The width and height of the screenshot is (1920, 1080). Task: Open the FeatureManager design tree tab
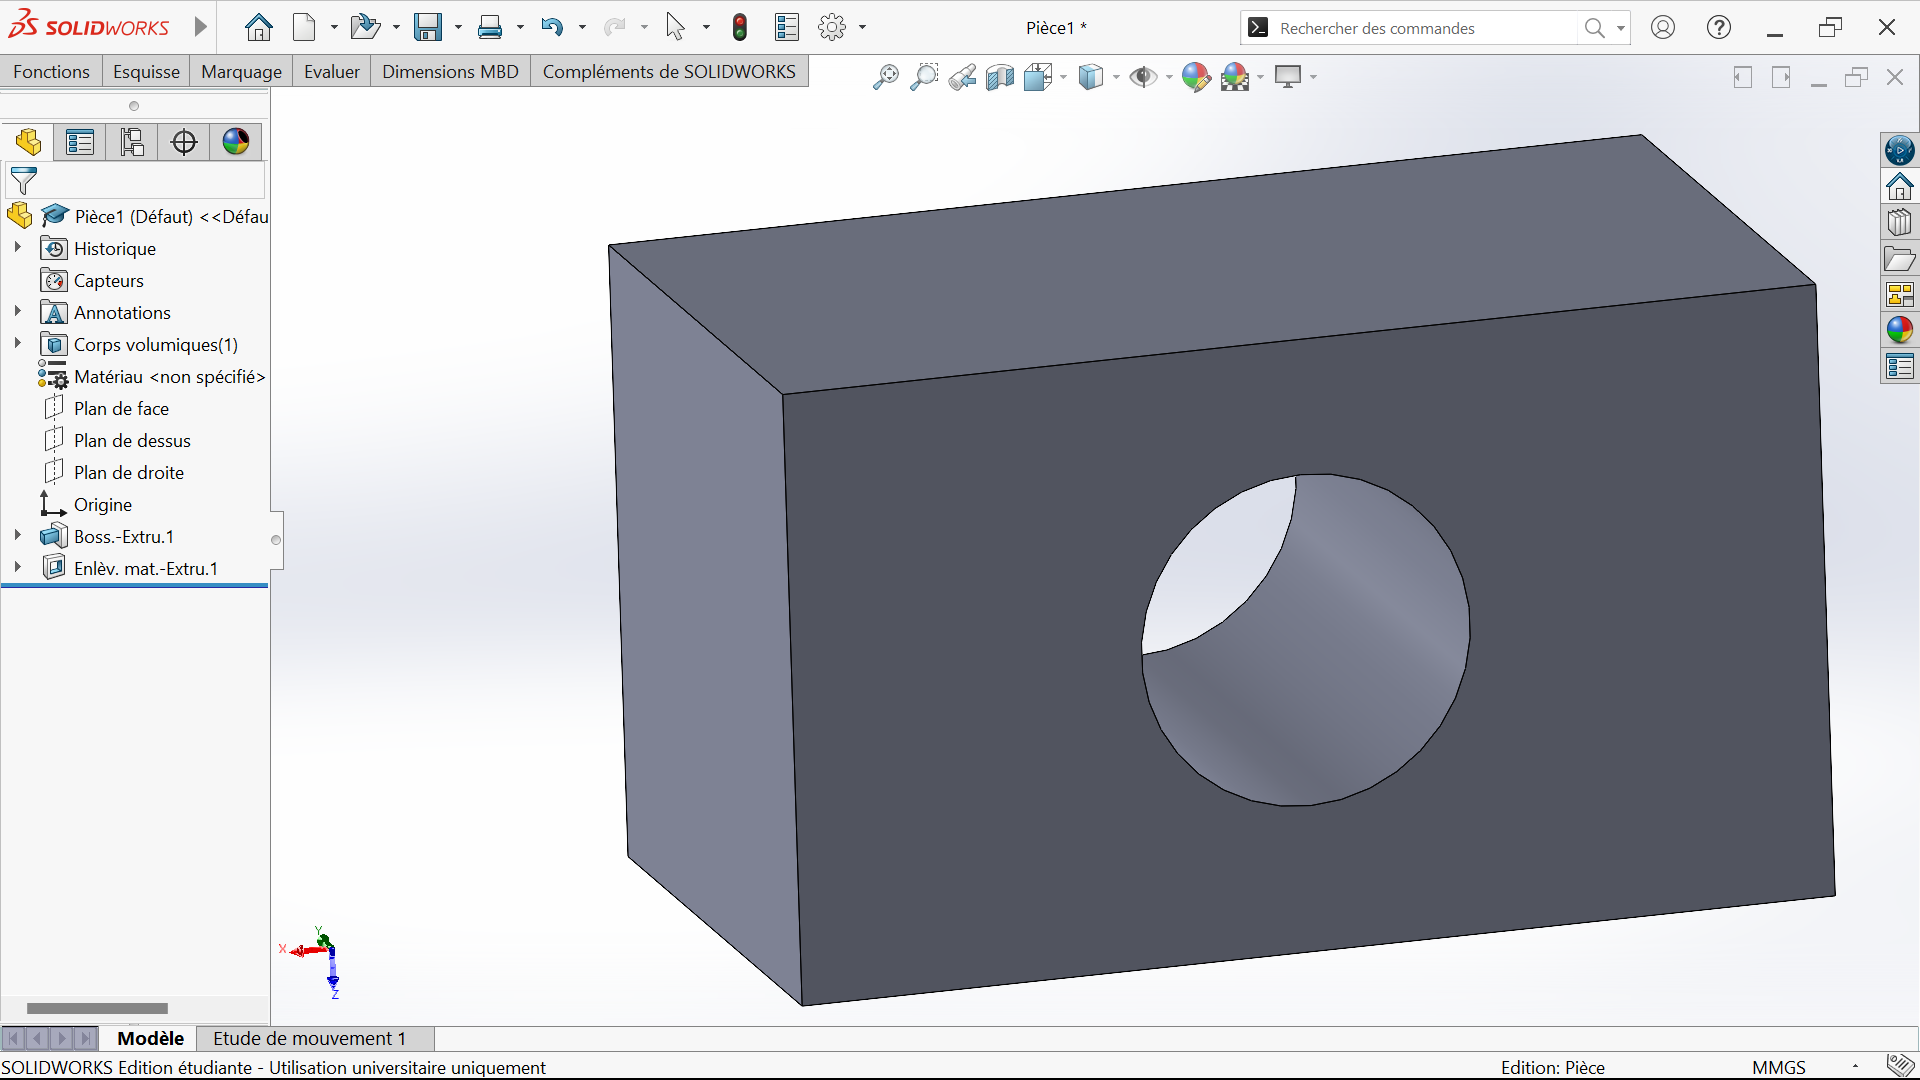28,142
